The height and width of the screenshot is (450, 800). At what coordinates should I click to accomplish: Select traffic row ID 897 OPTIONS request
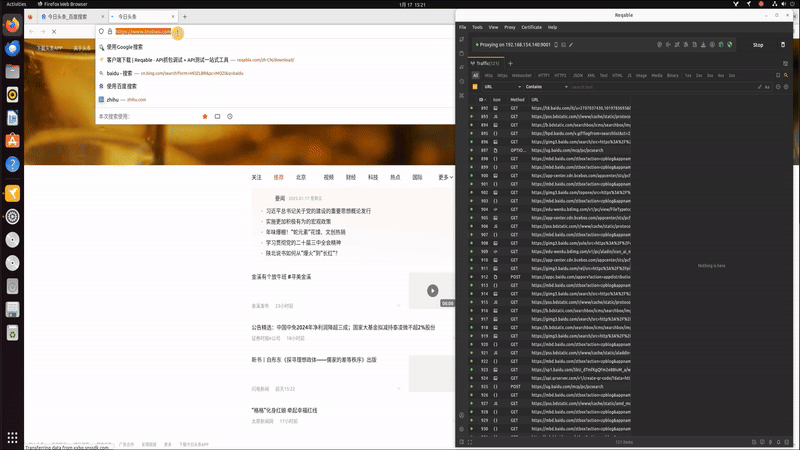pos(550,151)
